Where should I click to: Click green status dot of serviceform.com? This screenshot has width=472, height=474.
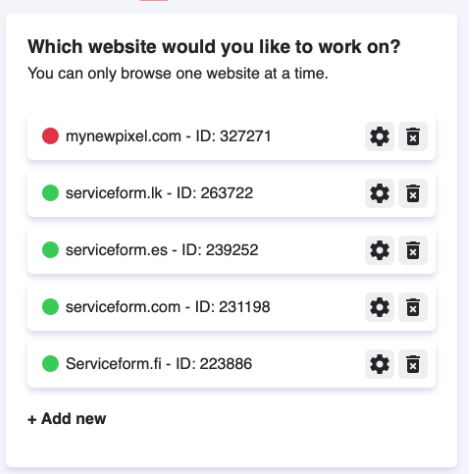pyautogui.click(x=50, y=307)
